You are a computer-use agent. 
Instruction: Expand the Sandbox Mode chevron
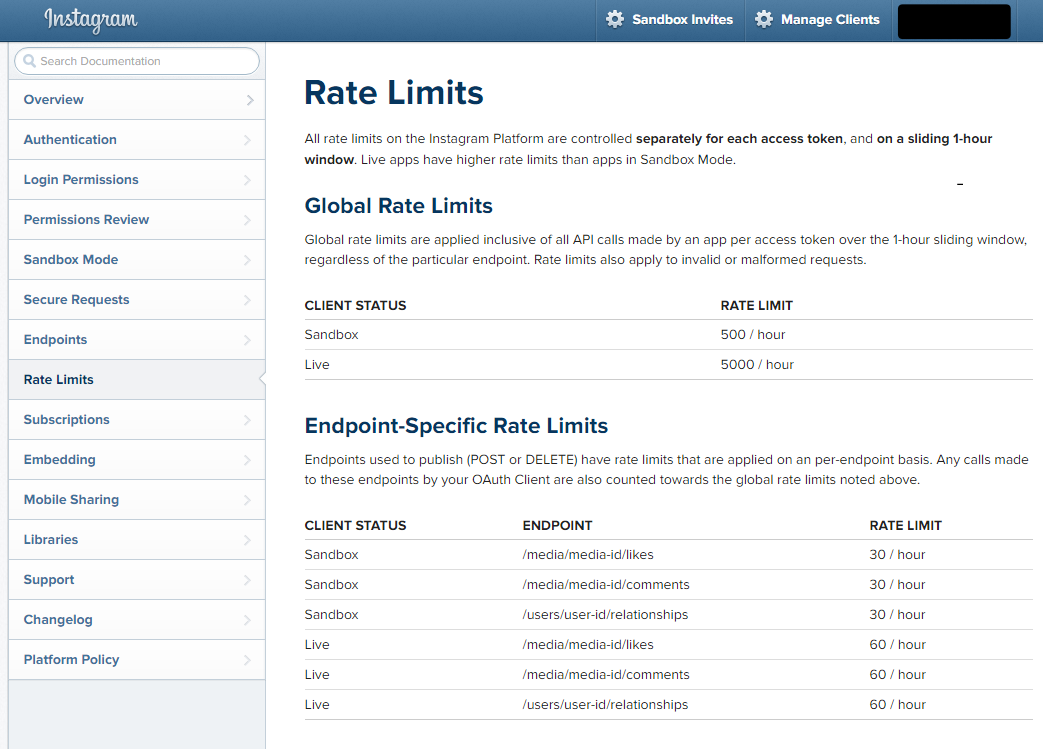click(247, 259)
